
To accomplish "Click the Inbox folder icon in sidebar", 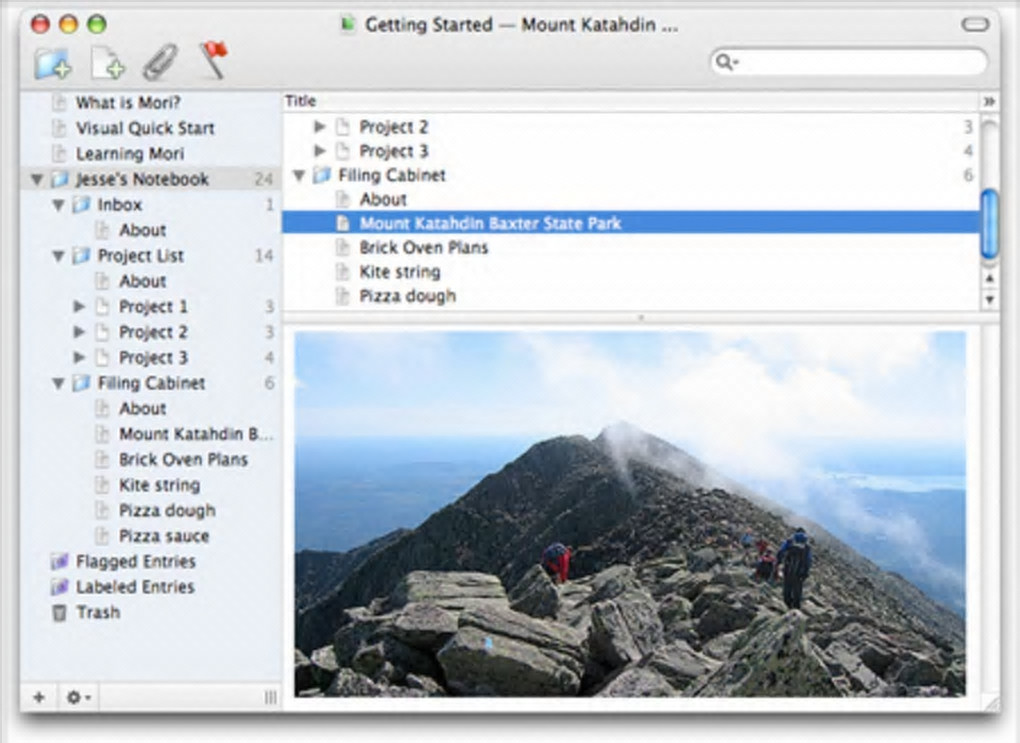I will (81, 204).
